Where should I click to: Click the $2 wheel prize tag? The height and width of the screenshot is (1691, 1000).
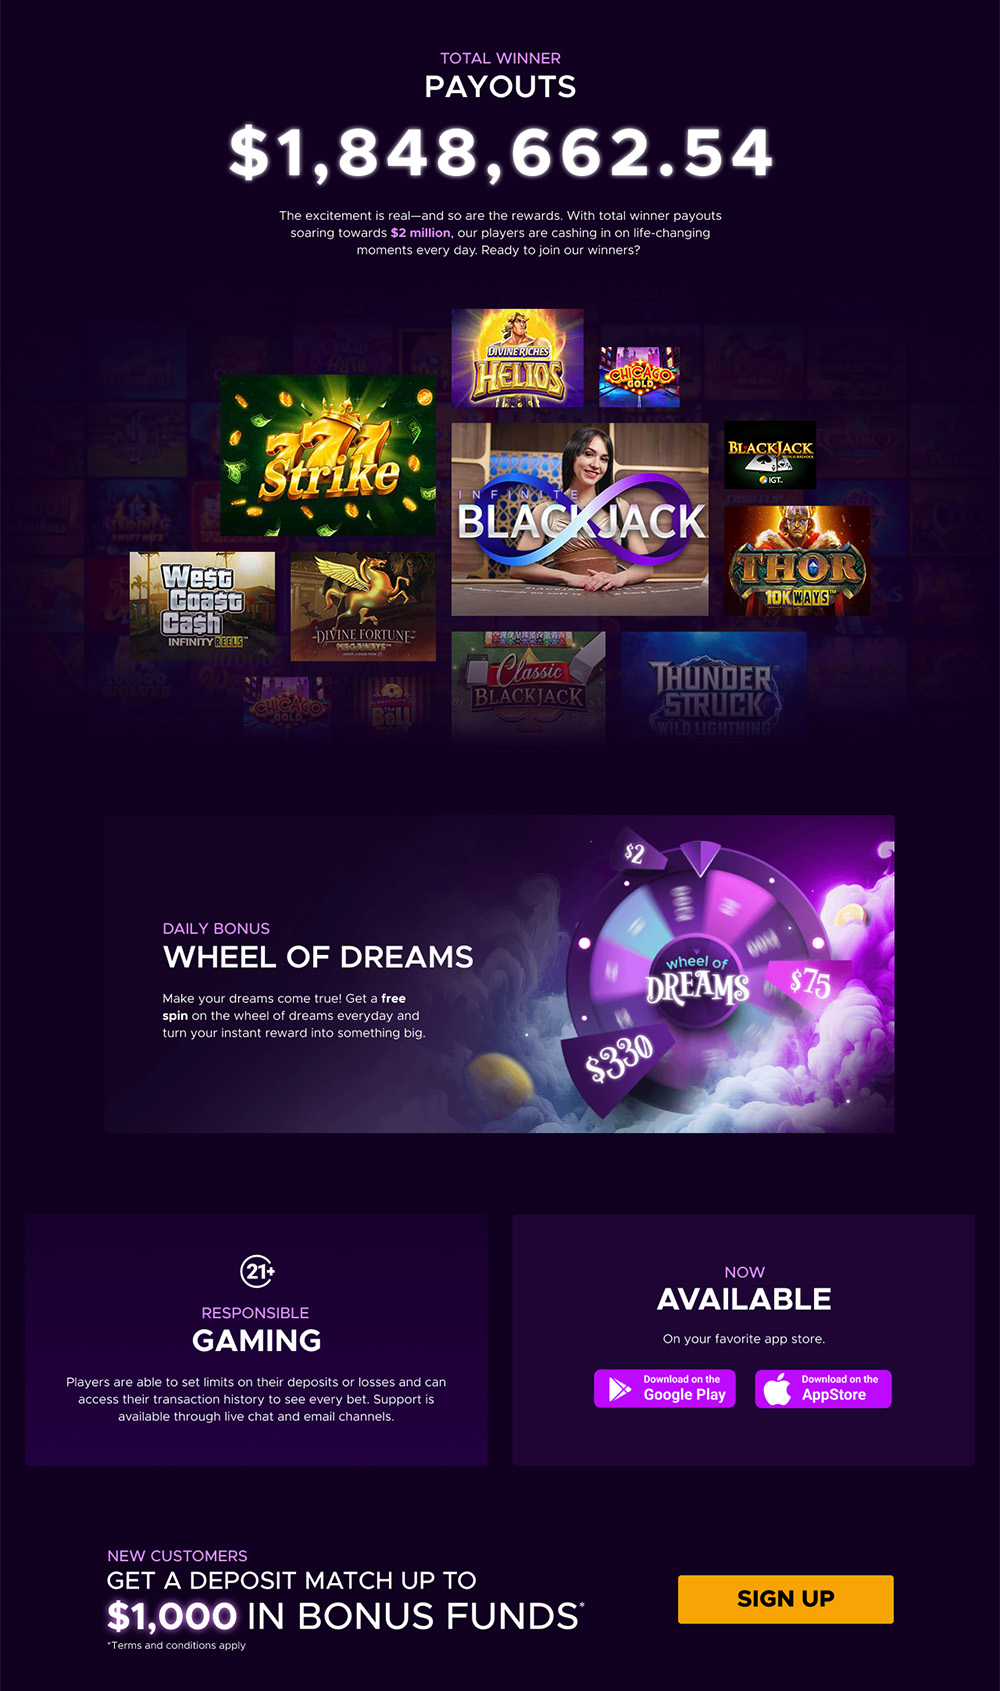coord(634,852)
